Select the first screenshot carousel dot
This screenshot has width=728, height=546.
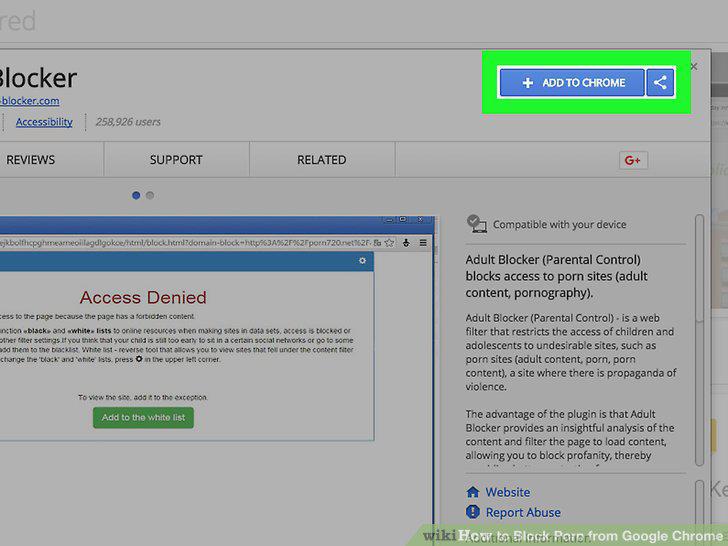(x=136, y=195)
